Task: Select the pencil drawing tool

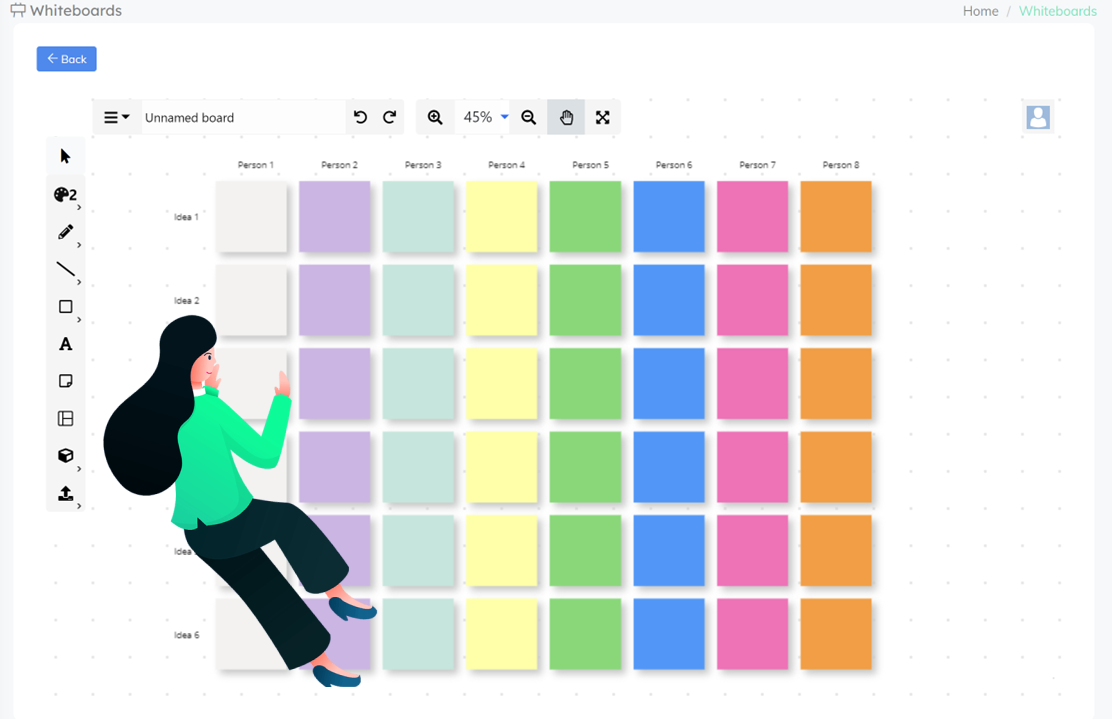Action: [x=65, y=232]
